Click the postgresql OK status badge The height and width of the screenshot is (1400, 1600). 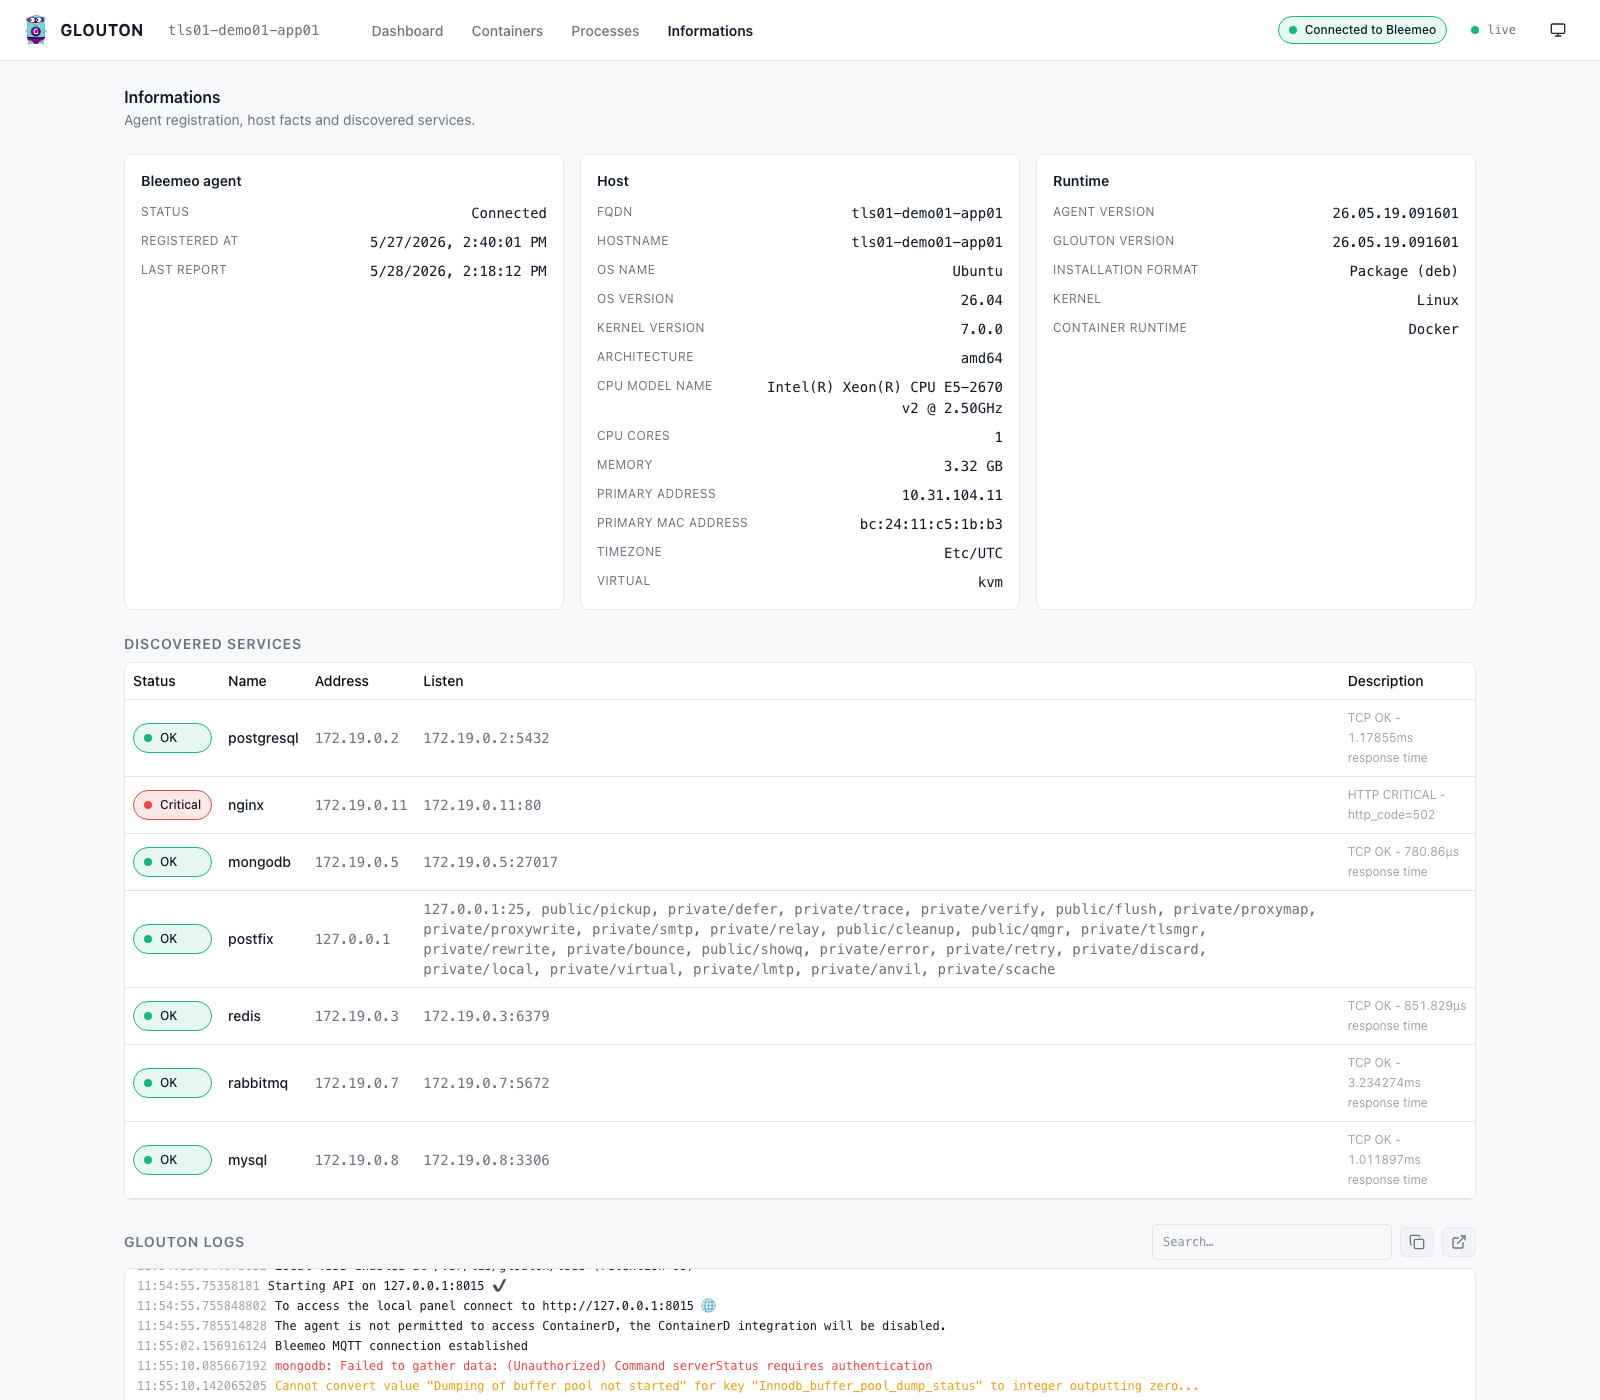point(172,738)
